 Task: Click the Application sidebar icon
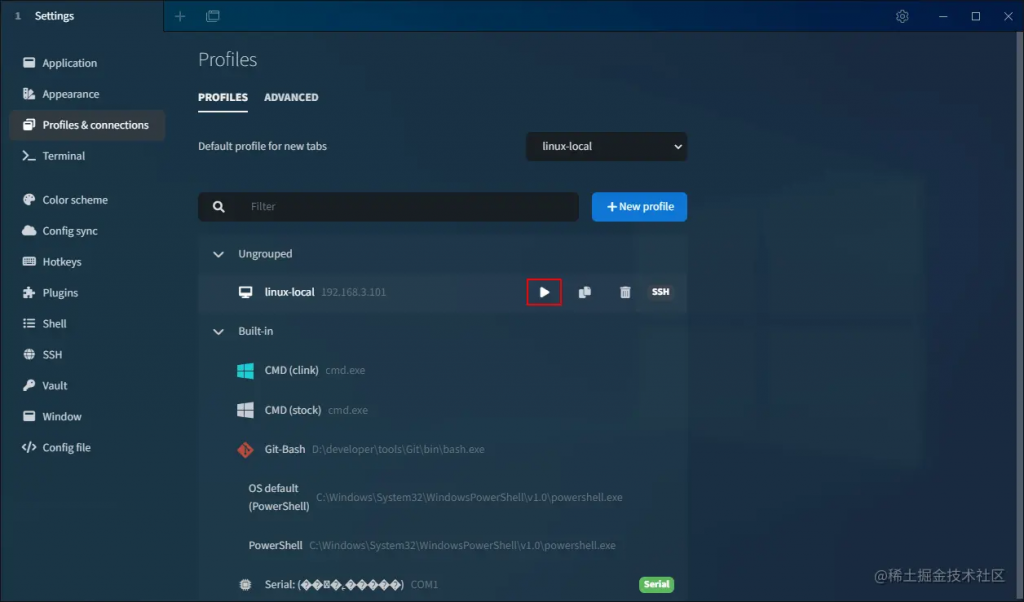pyautogui.click(x=29, y=63)
